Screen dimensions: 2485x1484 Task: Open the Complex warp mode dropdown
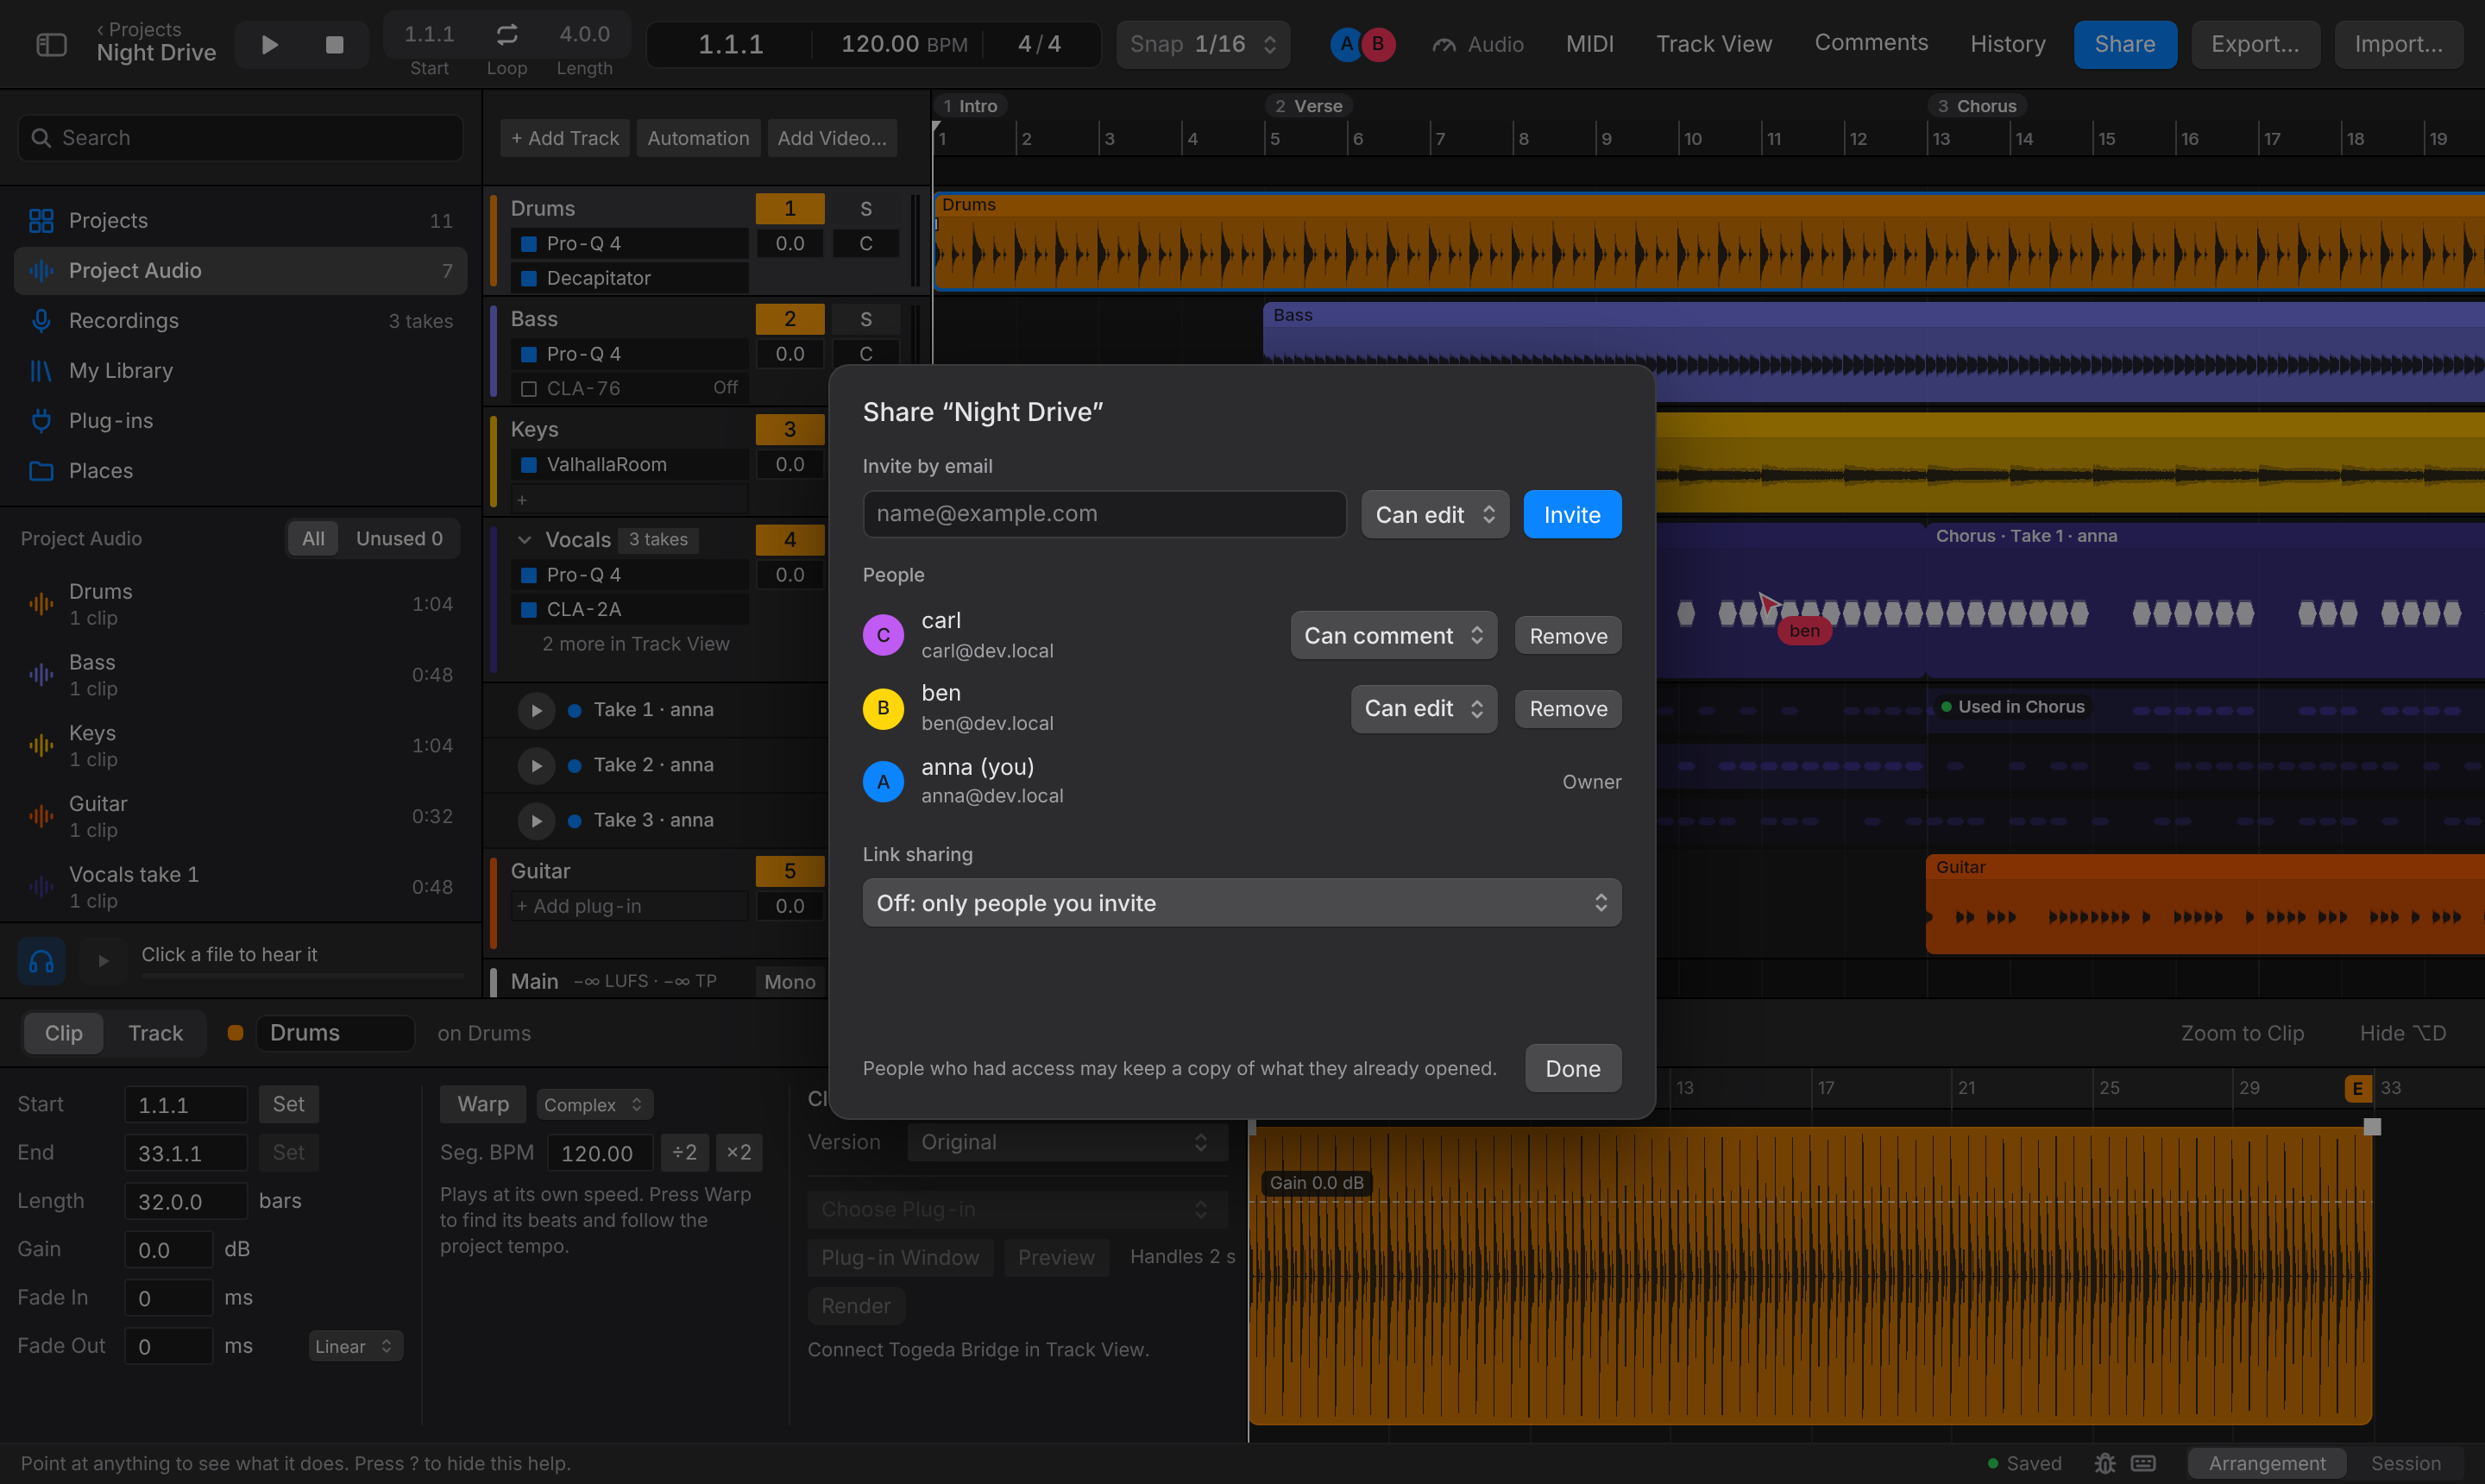[x=594, y=1105]
